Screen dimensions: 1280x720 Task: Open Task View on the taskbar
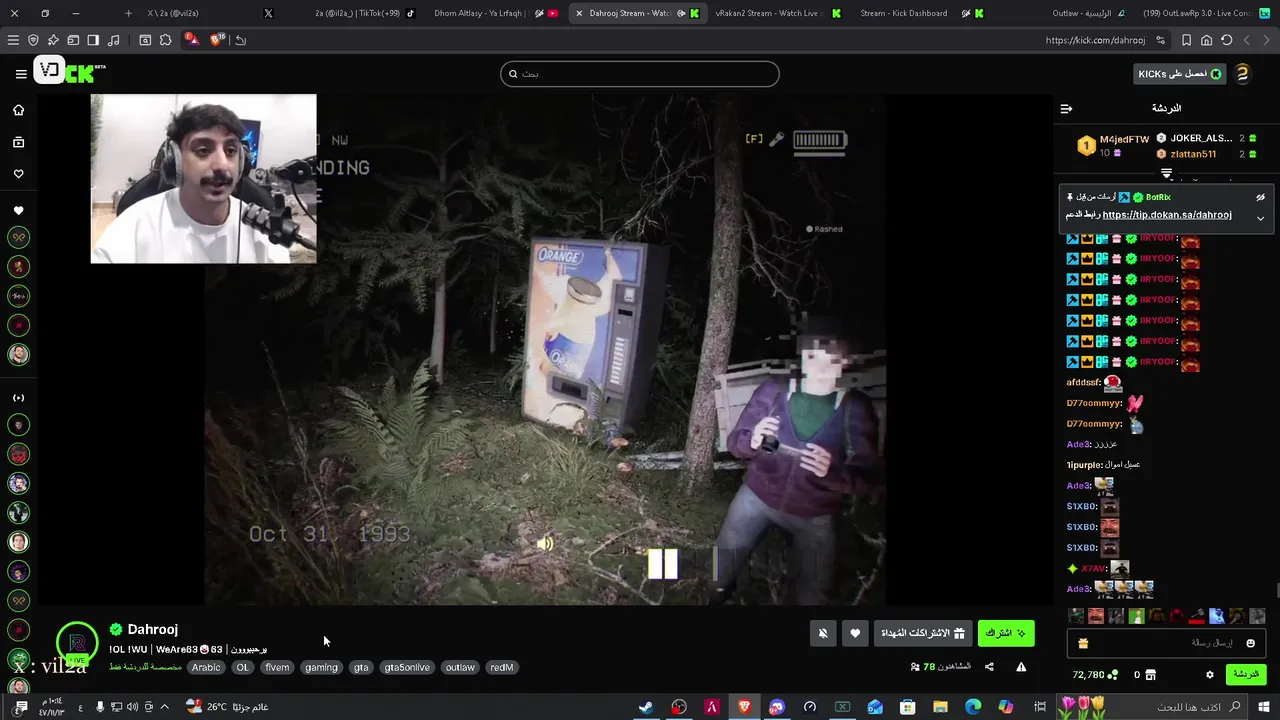[x=1040, y=707]
